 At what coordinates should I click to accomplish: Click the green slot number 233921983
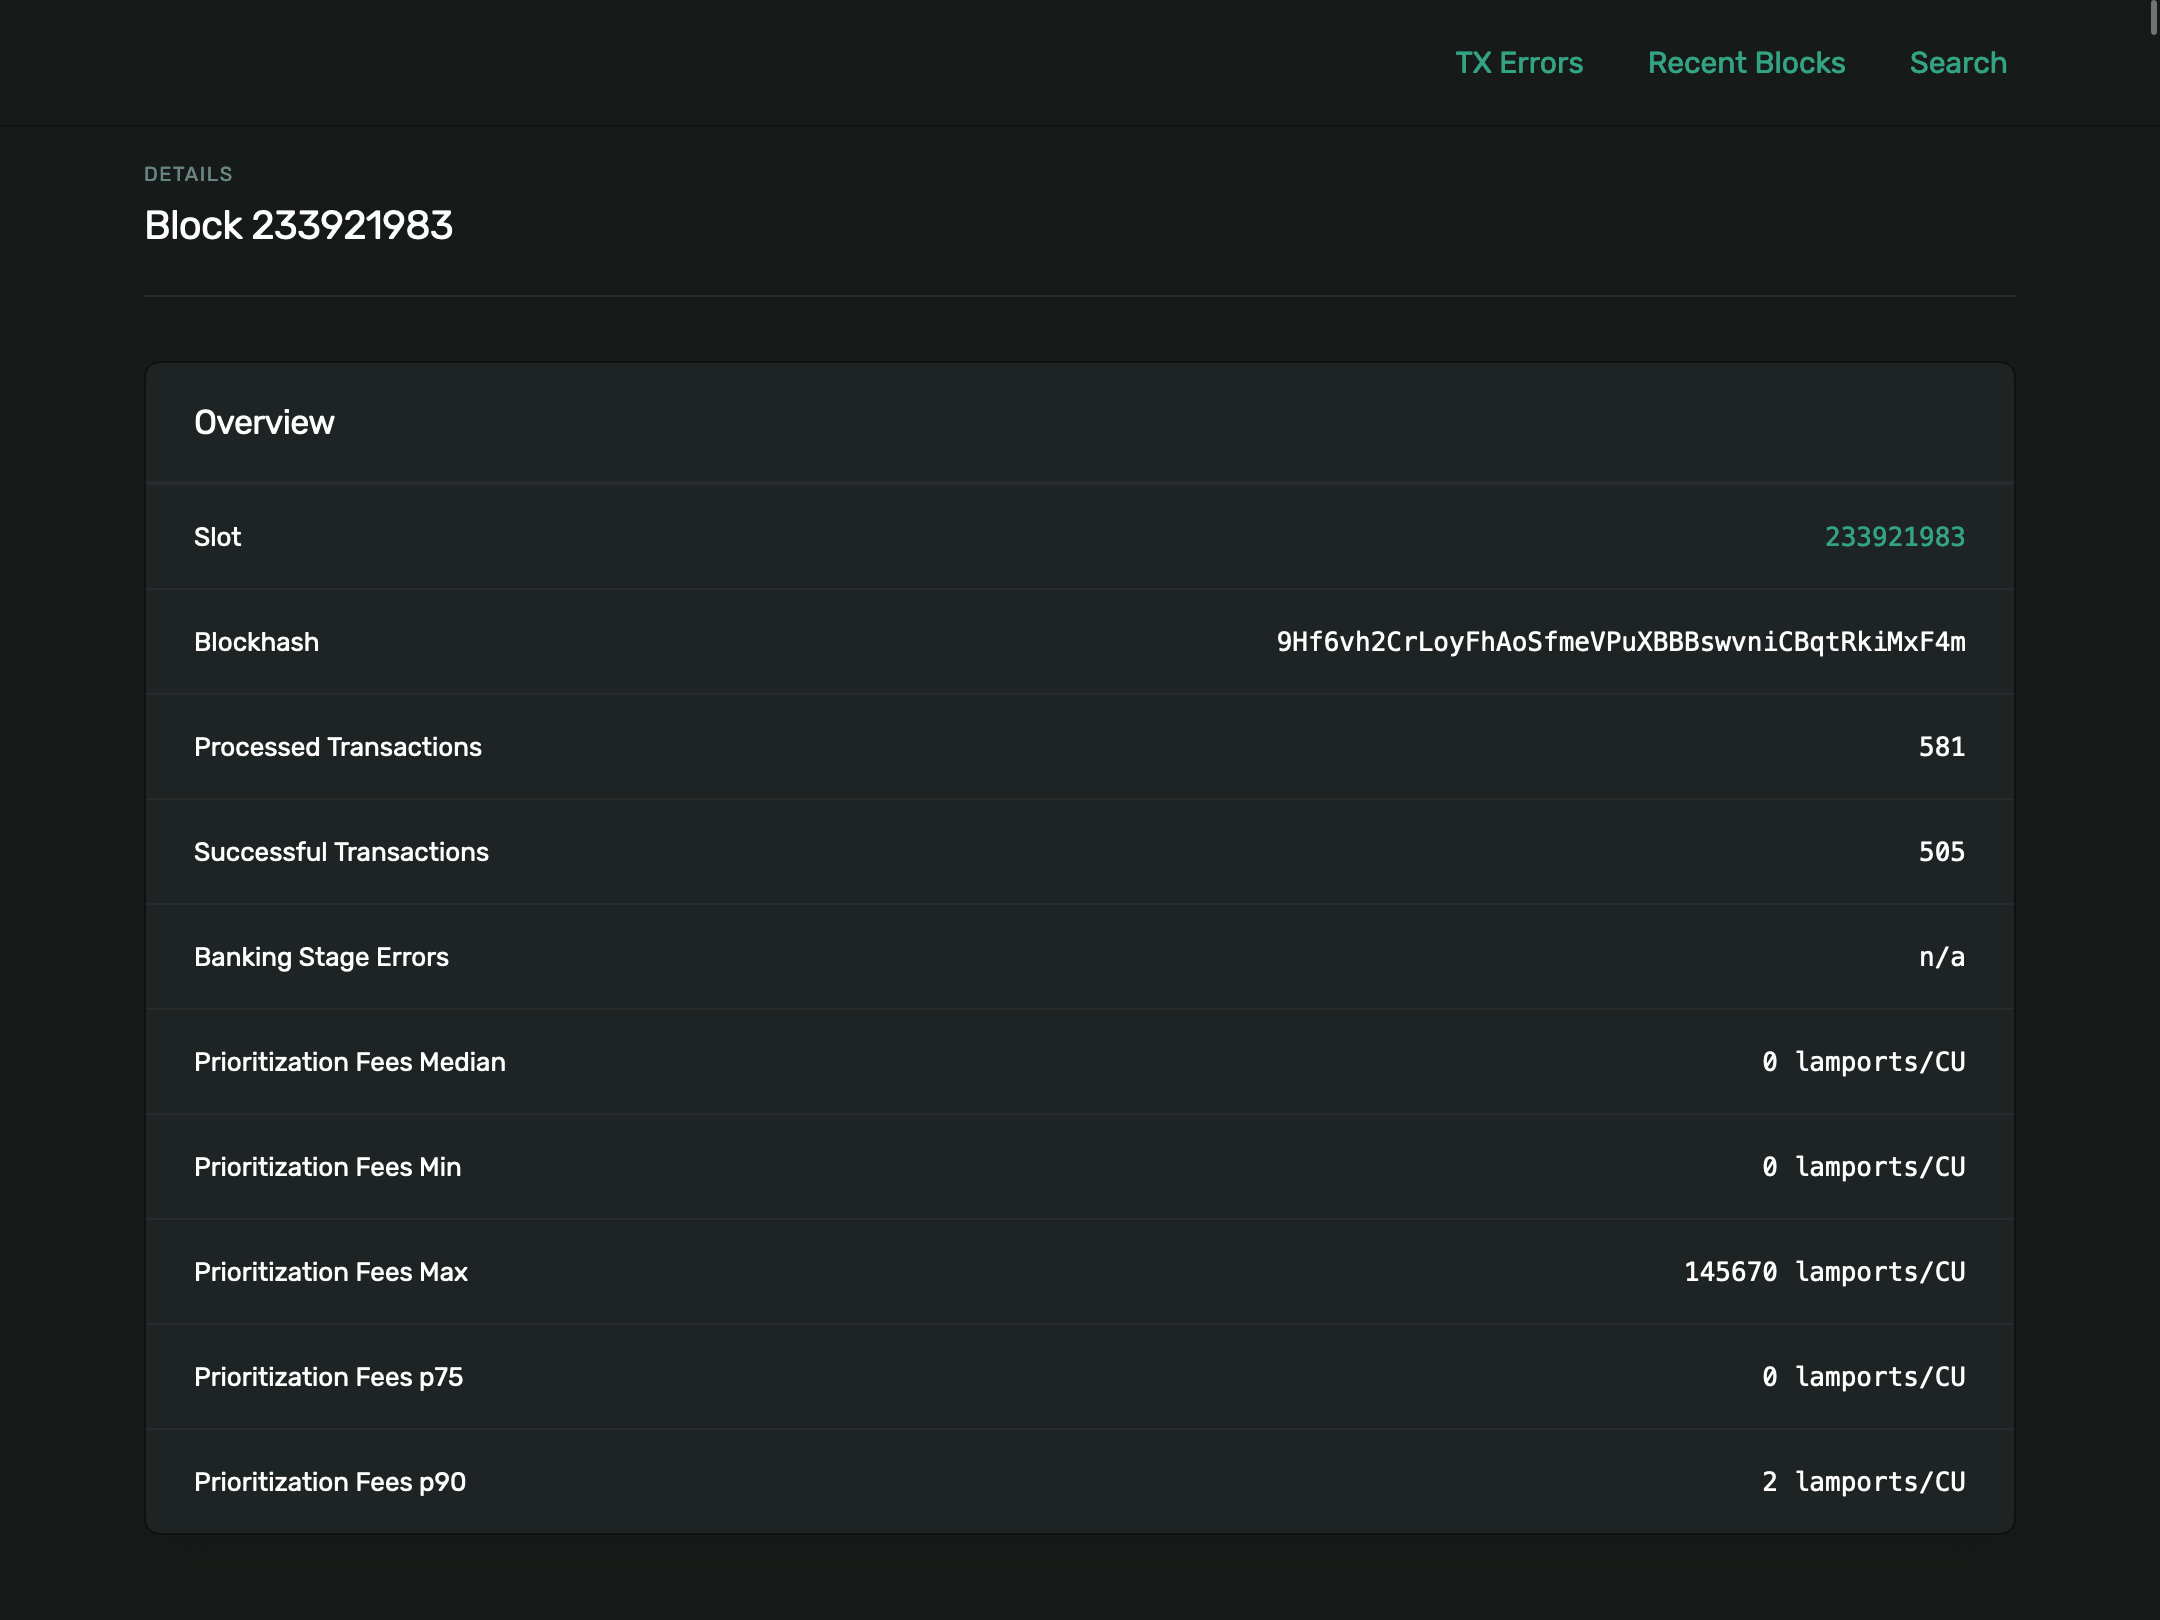(x=1895, y=537)
